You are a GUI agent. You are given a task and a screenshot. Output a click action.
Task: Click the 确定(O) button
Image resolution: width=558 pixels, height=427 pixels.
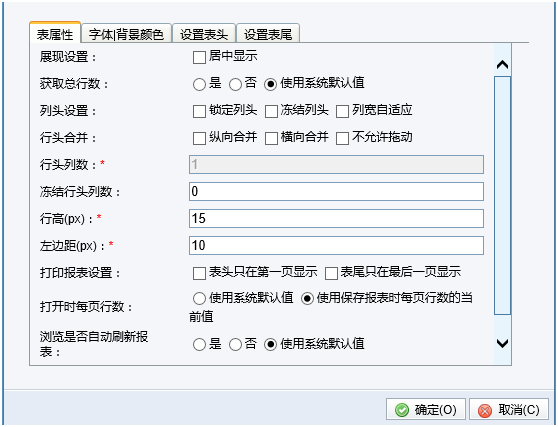tap(426, 410)
